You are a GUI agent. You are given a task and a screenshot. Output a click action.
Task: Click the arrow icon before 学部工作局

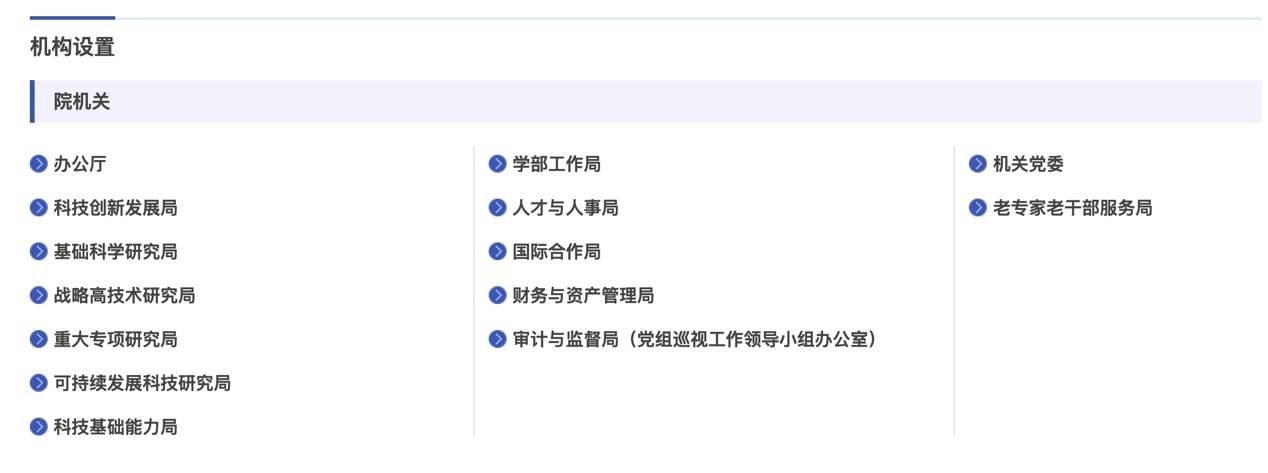coord(498,164)
